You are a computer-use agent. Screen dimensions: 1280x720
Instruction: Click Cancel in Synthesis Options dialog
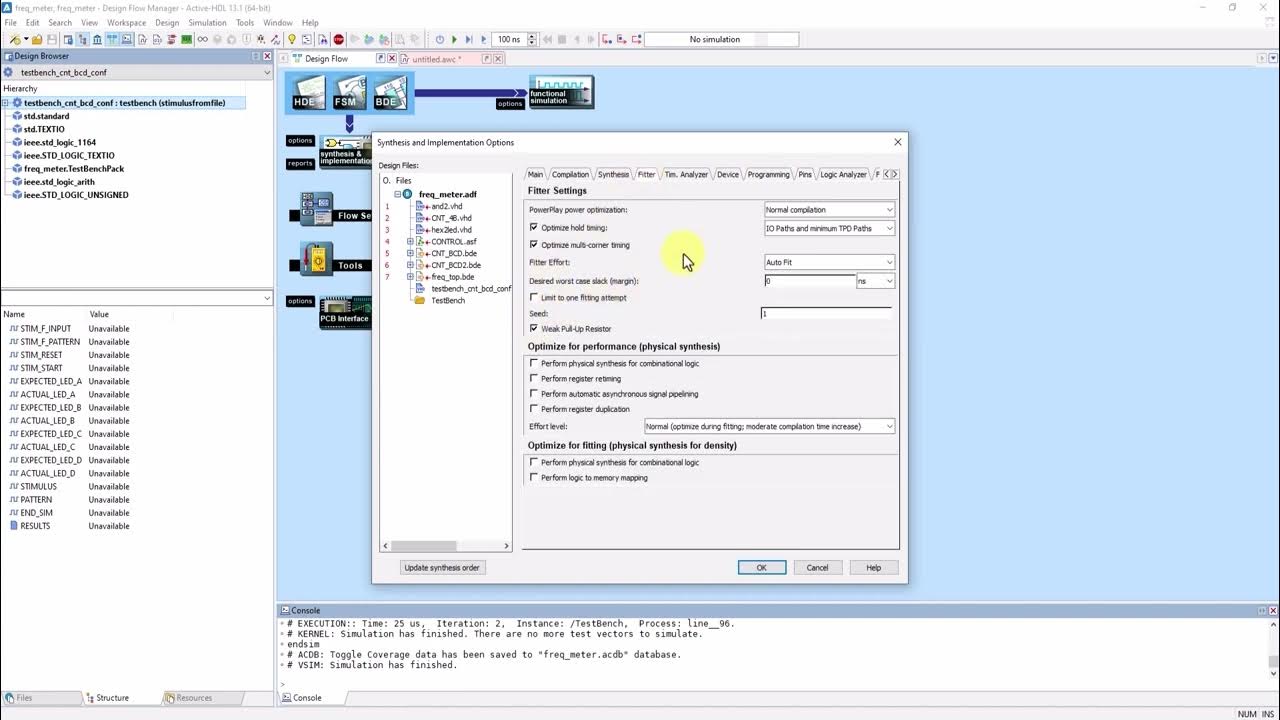tap(817, 567)
